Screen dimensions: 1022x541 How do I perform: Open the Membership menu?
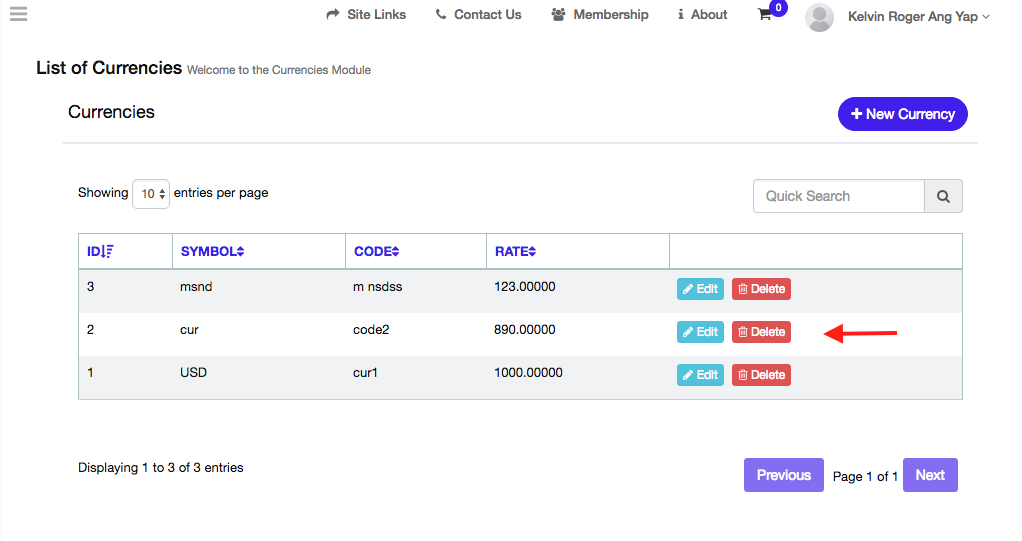pyautogui.click(x=600, y=15)
